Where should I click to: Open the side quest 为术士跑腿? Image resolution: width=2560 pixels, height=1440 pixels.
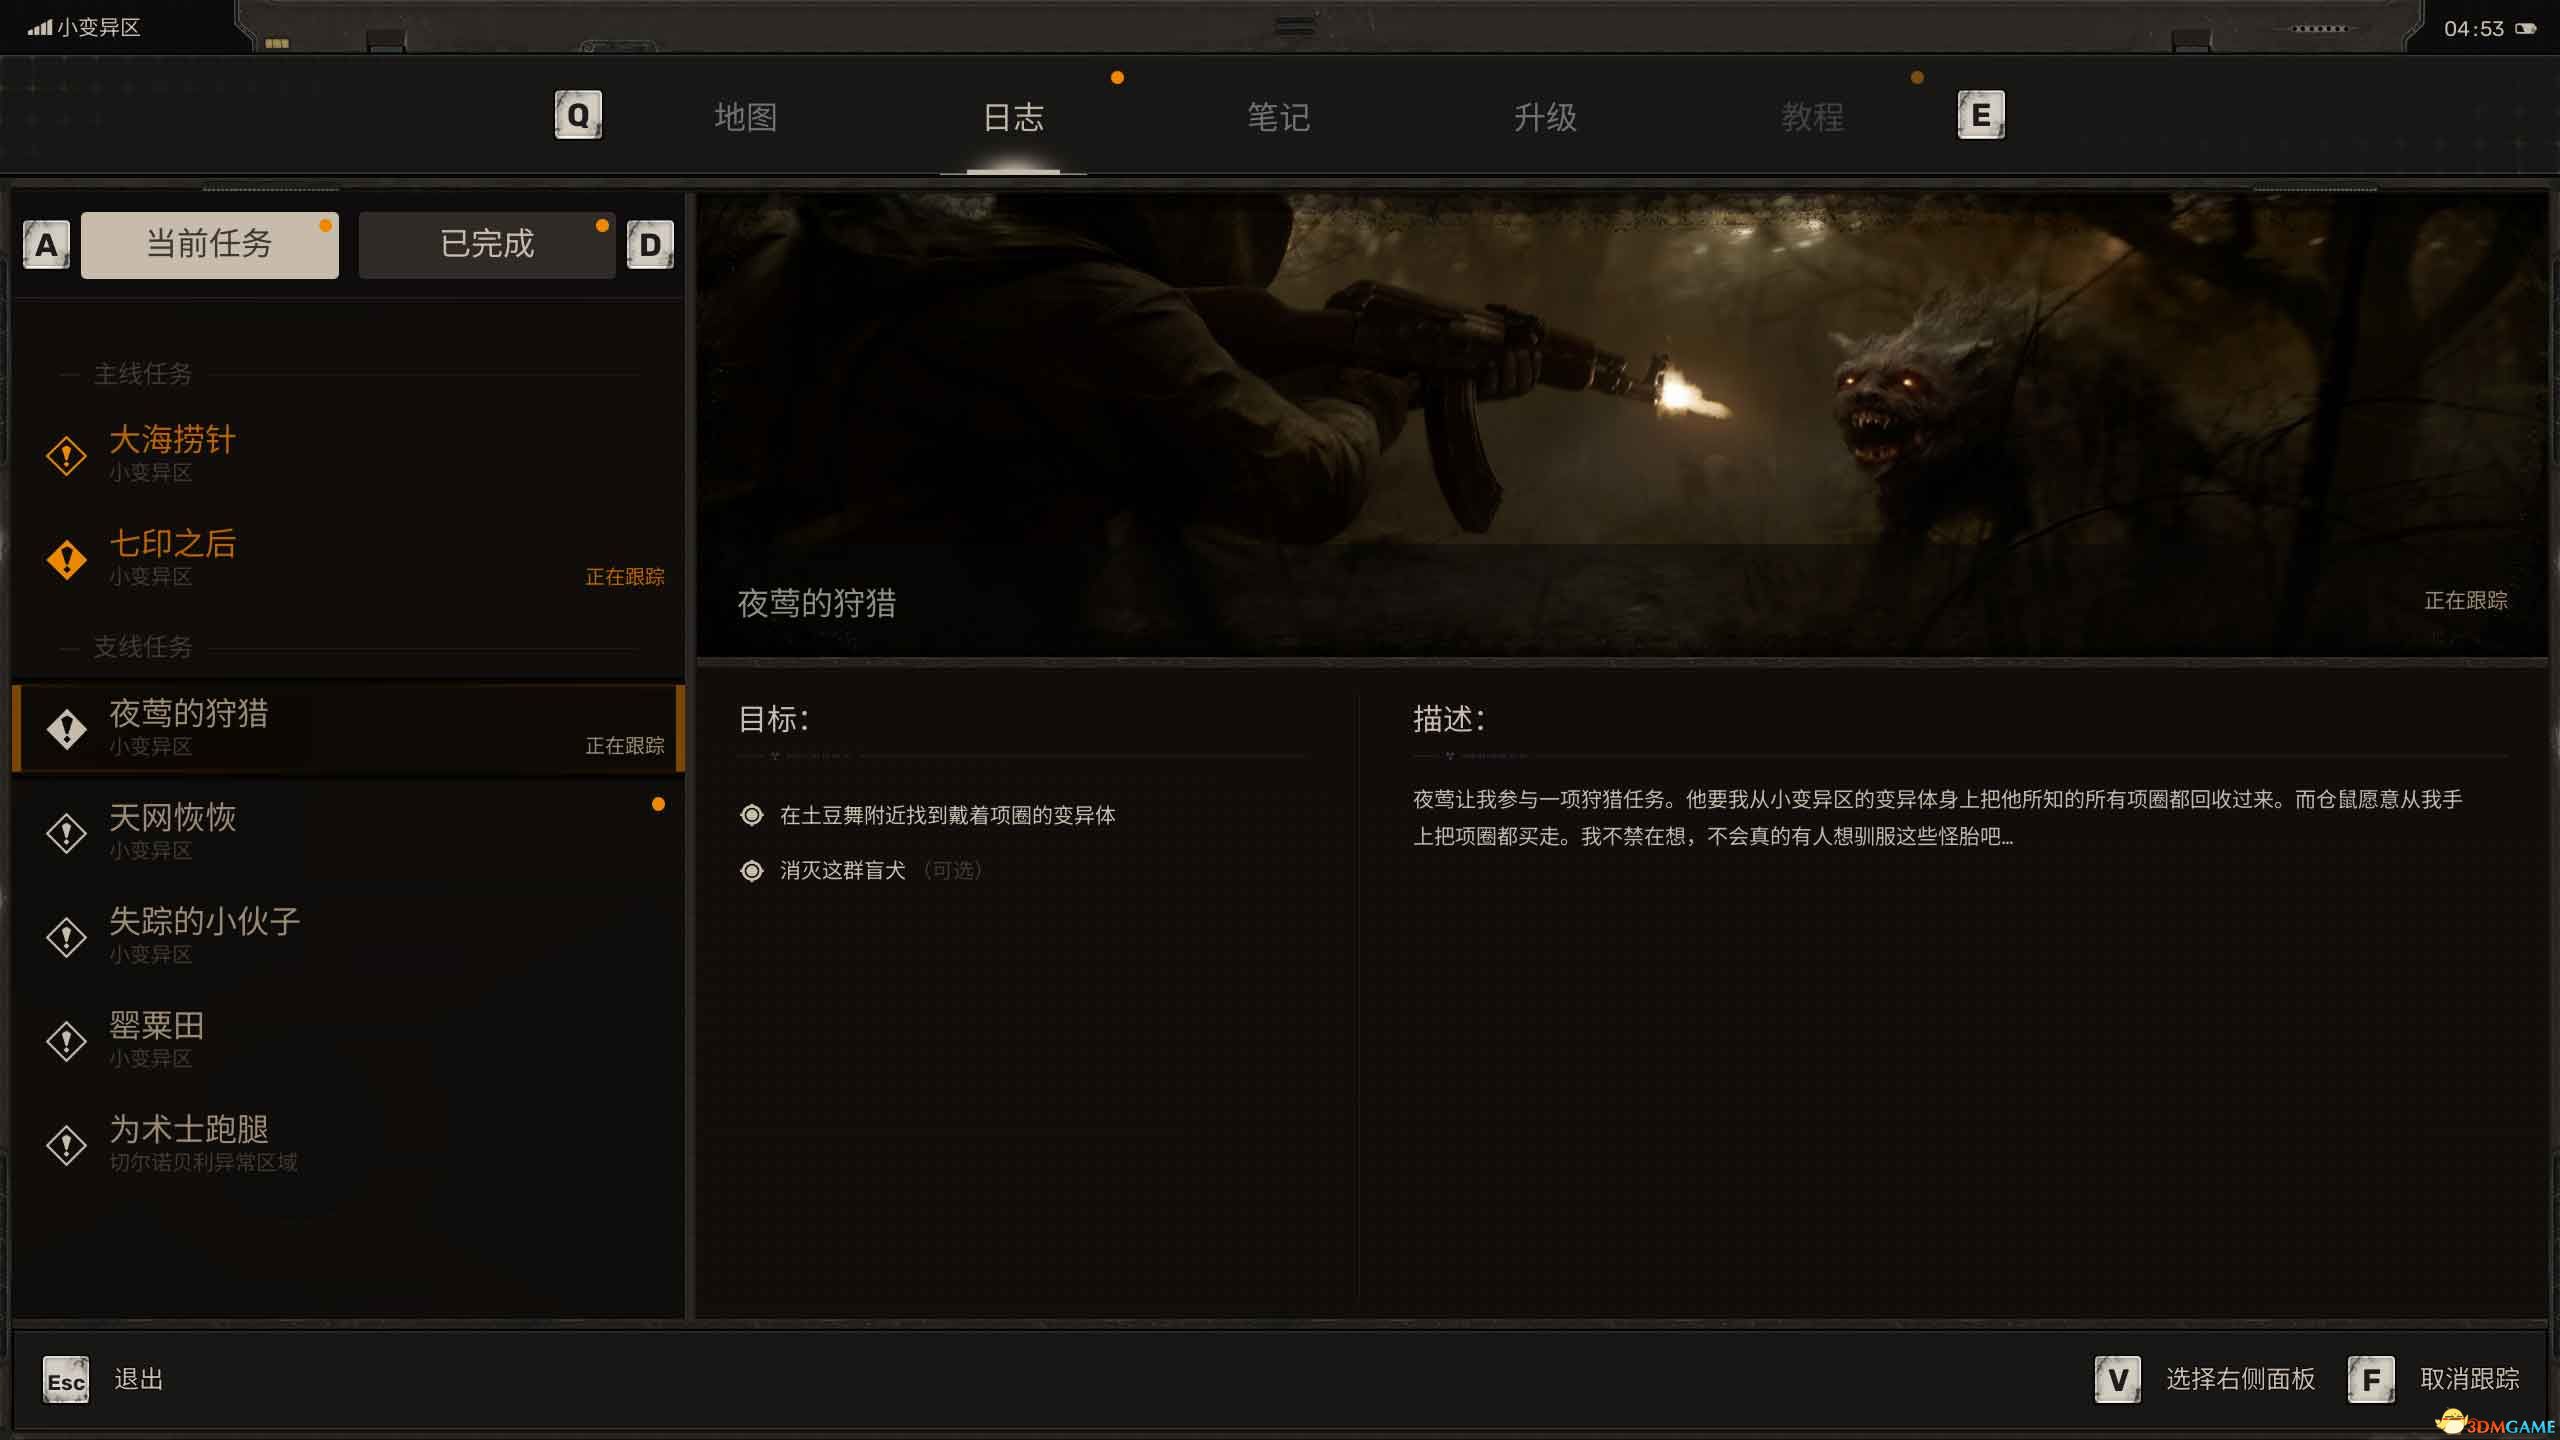click(348, 1145)
